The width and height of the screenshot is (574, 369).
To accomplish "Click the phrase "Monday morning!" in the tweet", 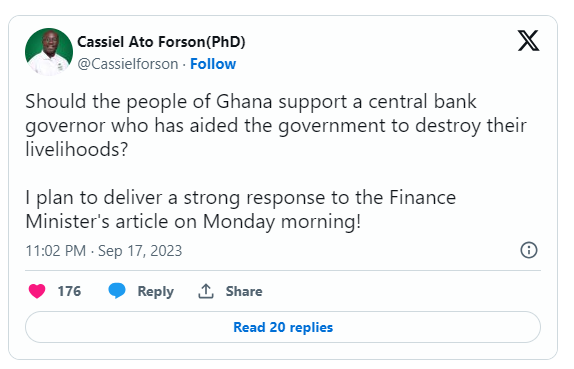I will (x=282, y=222).
